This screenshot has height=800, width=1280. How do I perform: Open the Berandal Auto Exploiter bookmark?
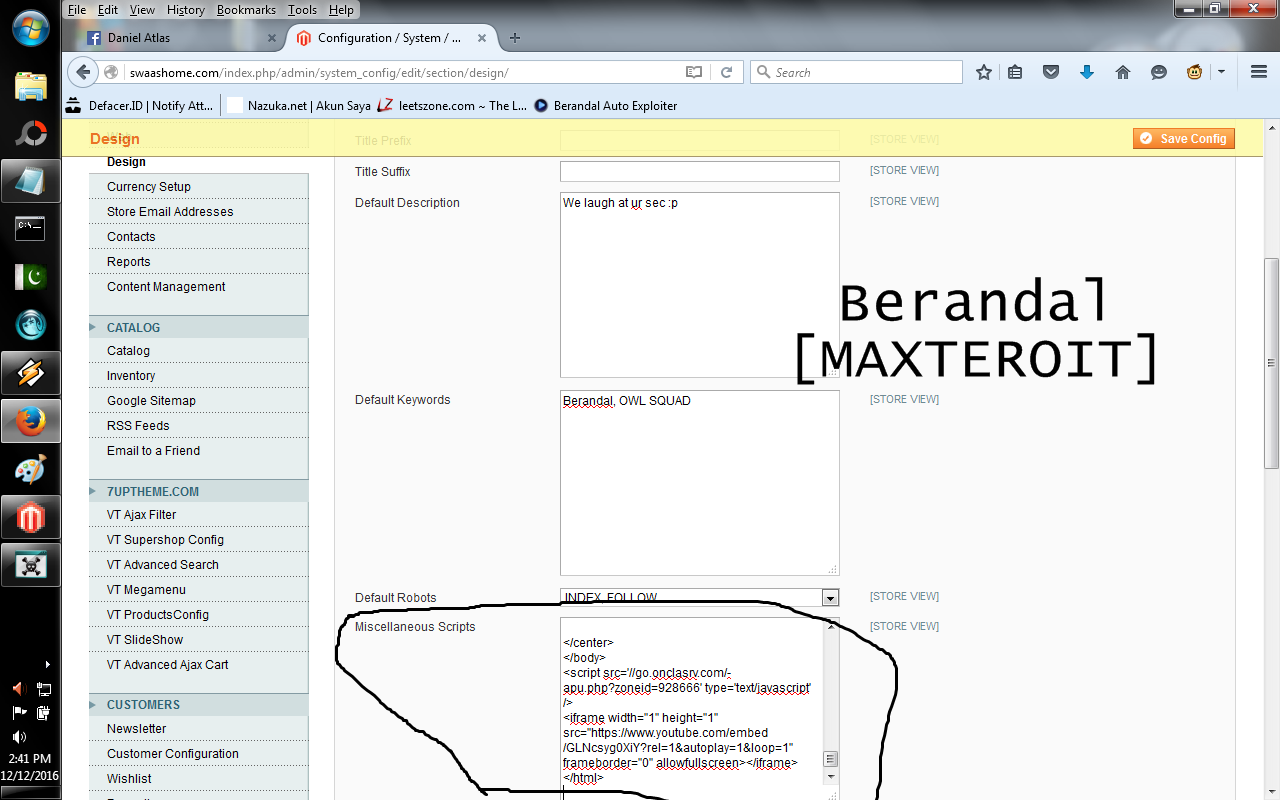(605, 105)
